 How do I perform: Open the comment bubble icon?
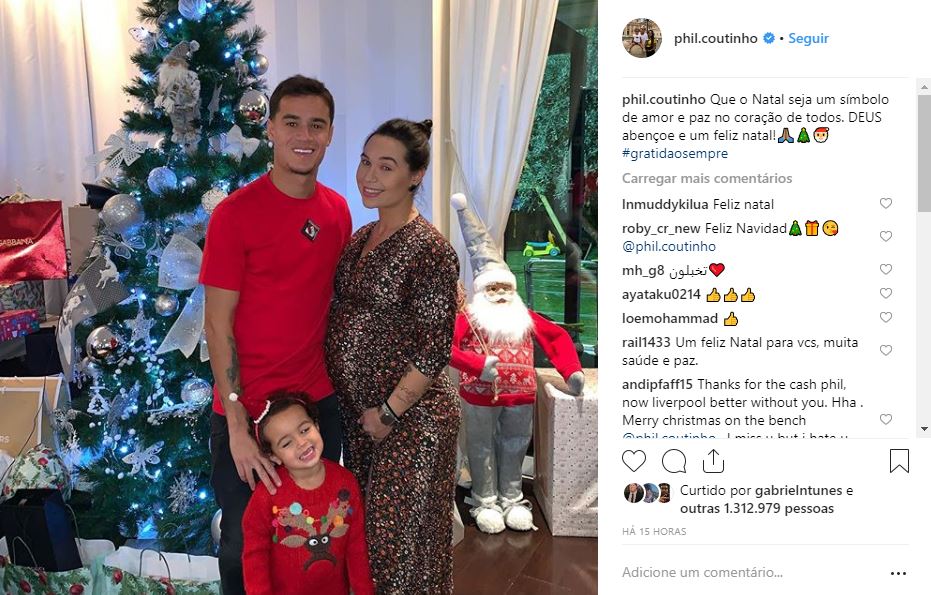pos(674,461)
